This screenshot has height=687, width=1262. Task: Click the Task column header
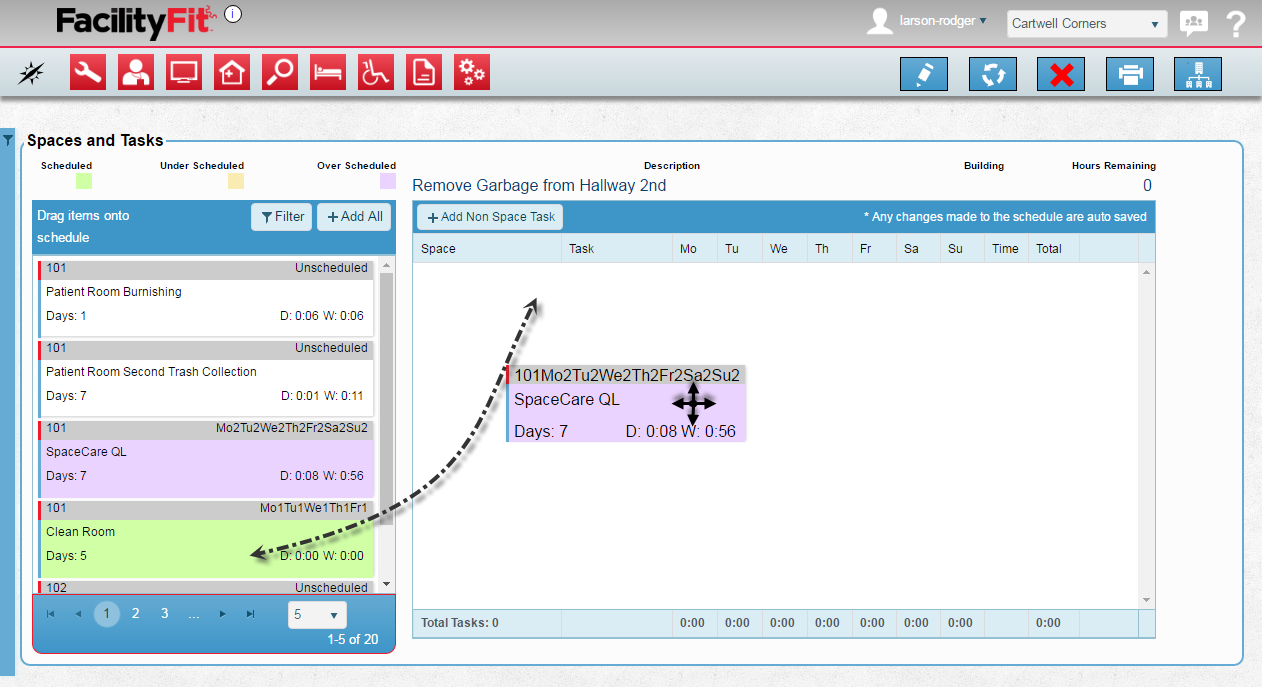pos(582,249)
